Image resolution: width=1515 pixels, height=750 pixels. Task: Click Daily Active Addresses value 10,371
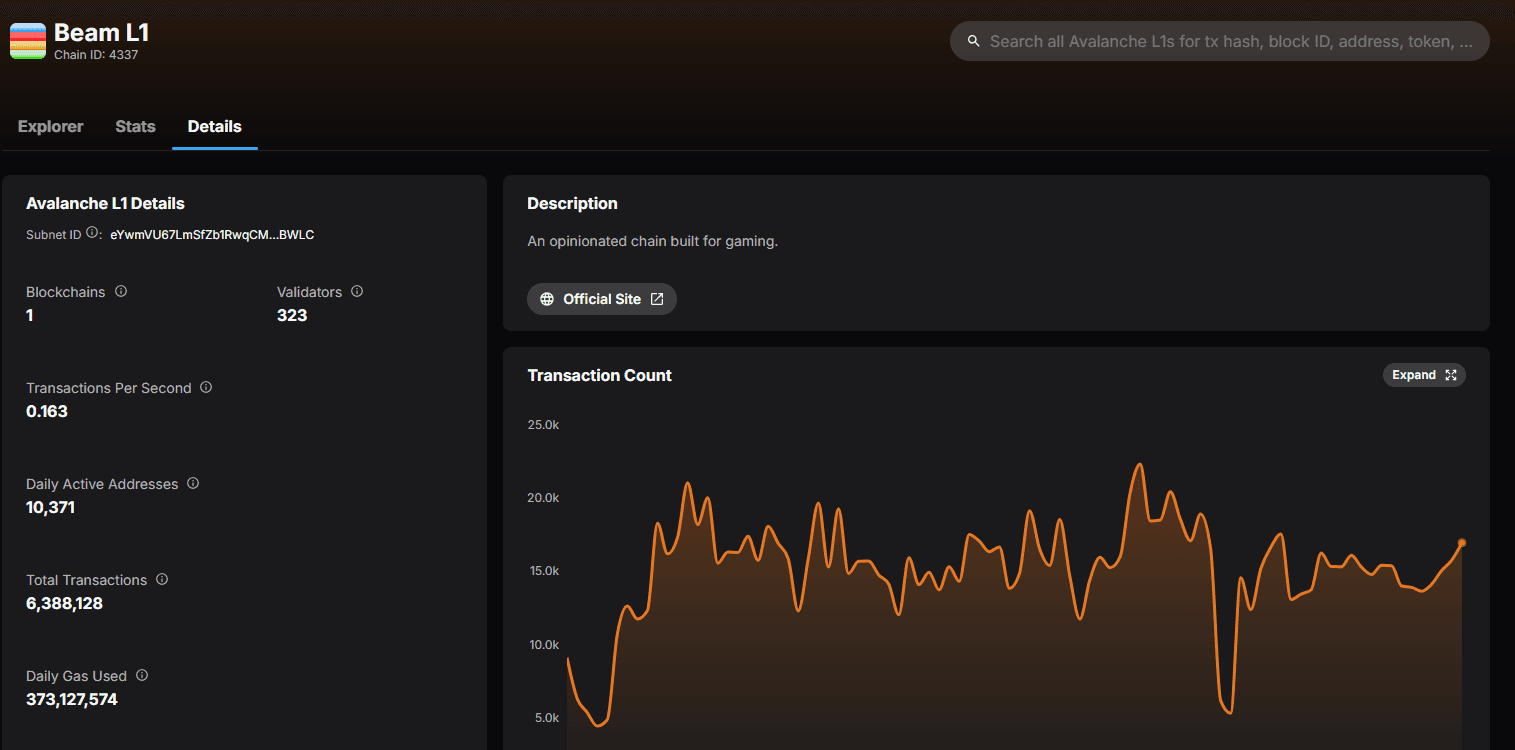(50, 508)
